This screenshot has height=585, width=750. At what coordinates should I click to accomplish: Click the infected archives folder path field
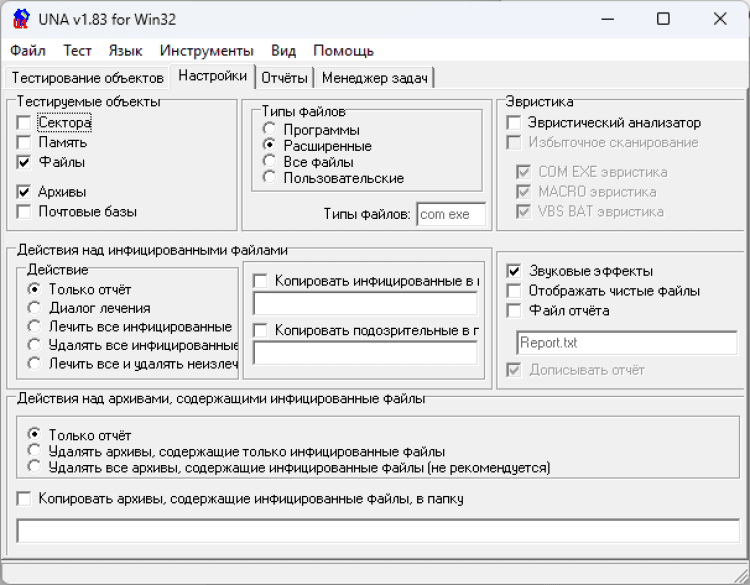point(378,531)
